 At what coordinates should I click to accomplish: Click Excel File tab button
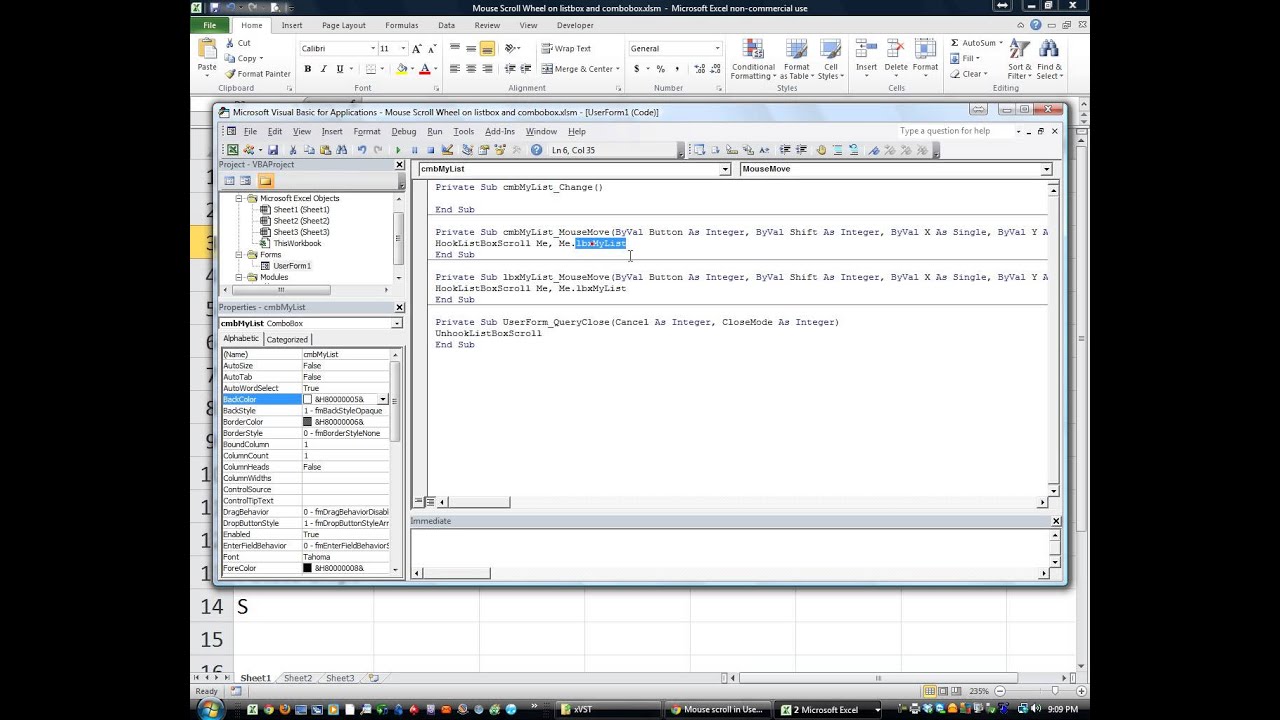(210, 25)
